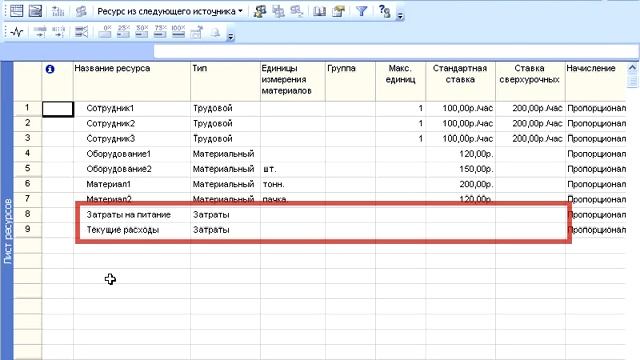Screen dimensions: 640x360
Task: Click the 'Текущие расходы' cell
Action: [x=132, y=230]
